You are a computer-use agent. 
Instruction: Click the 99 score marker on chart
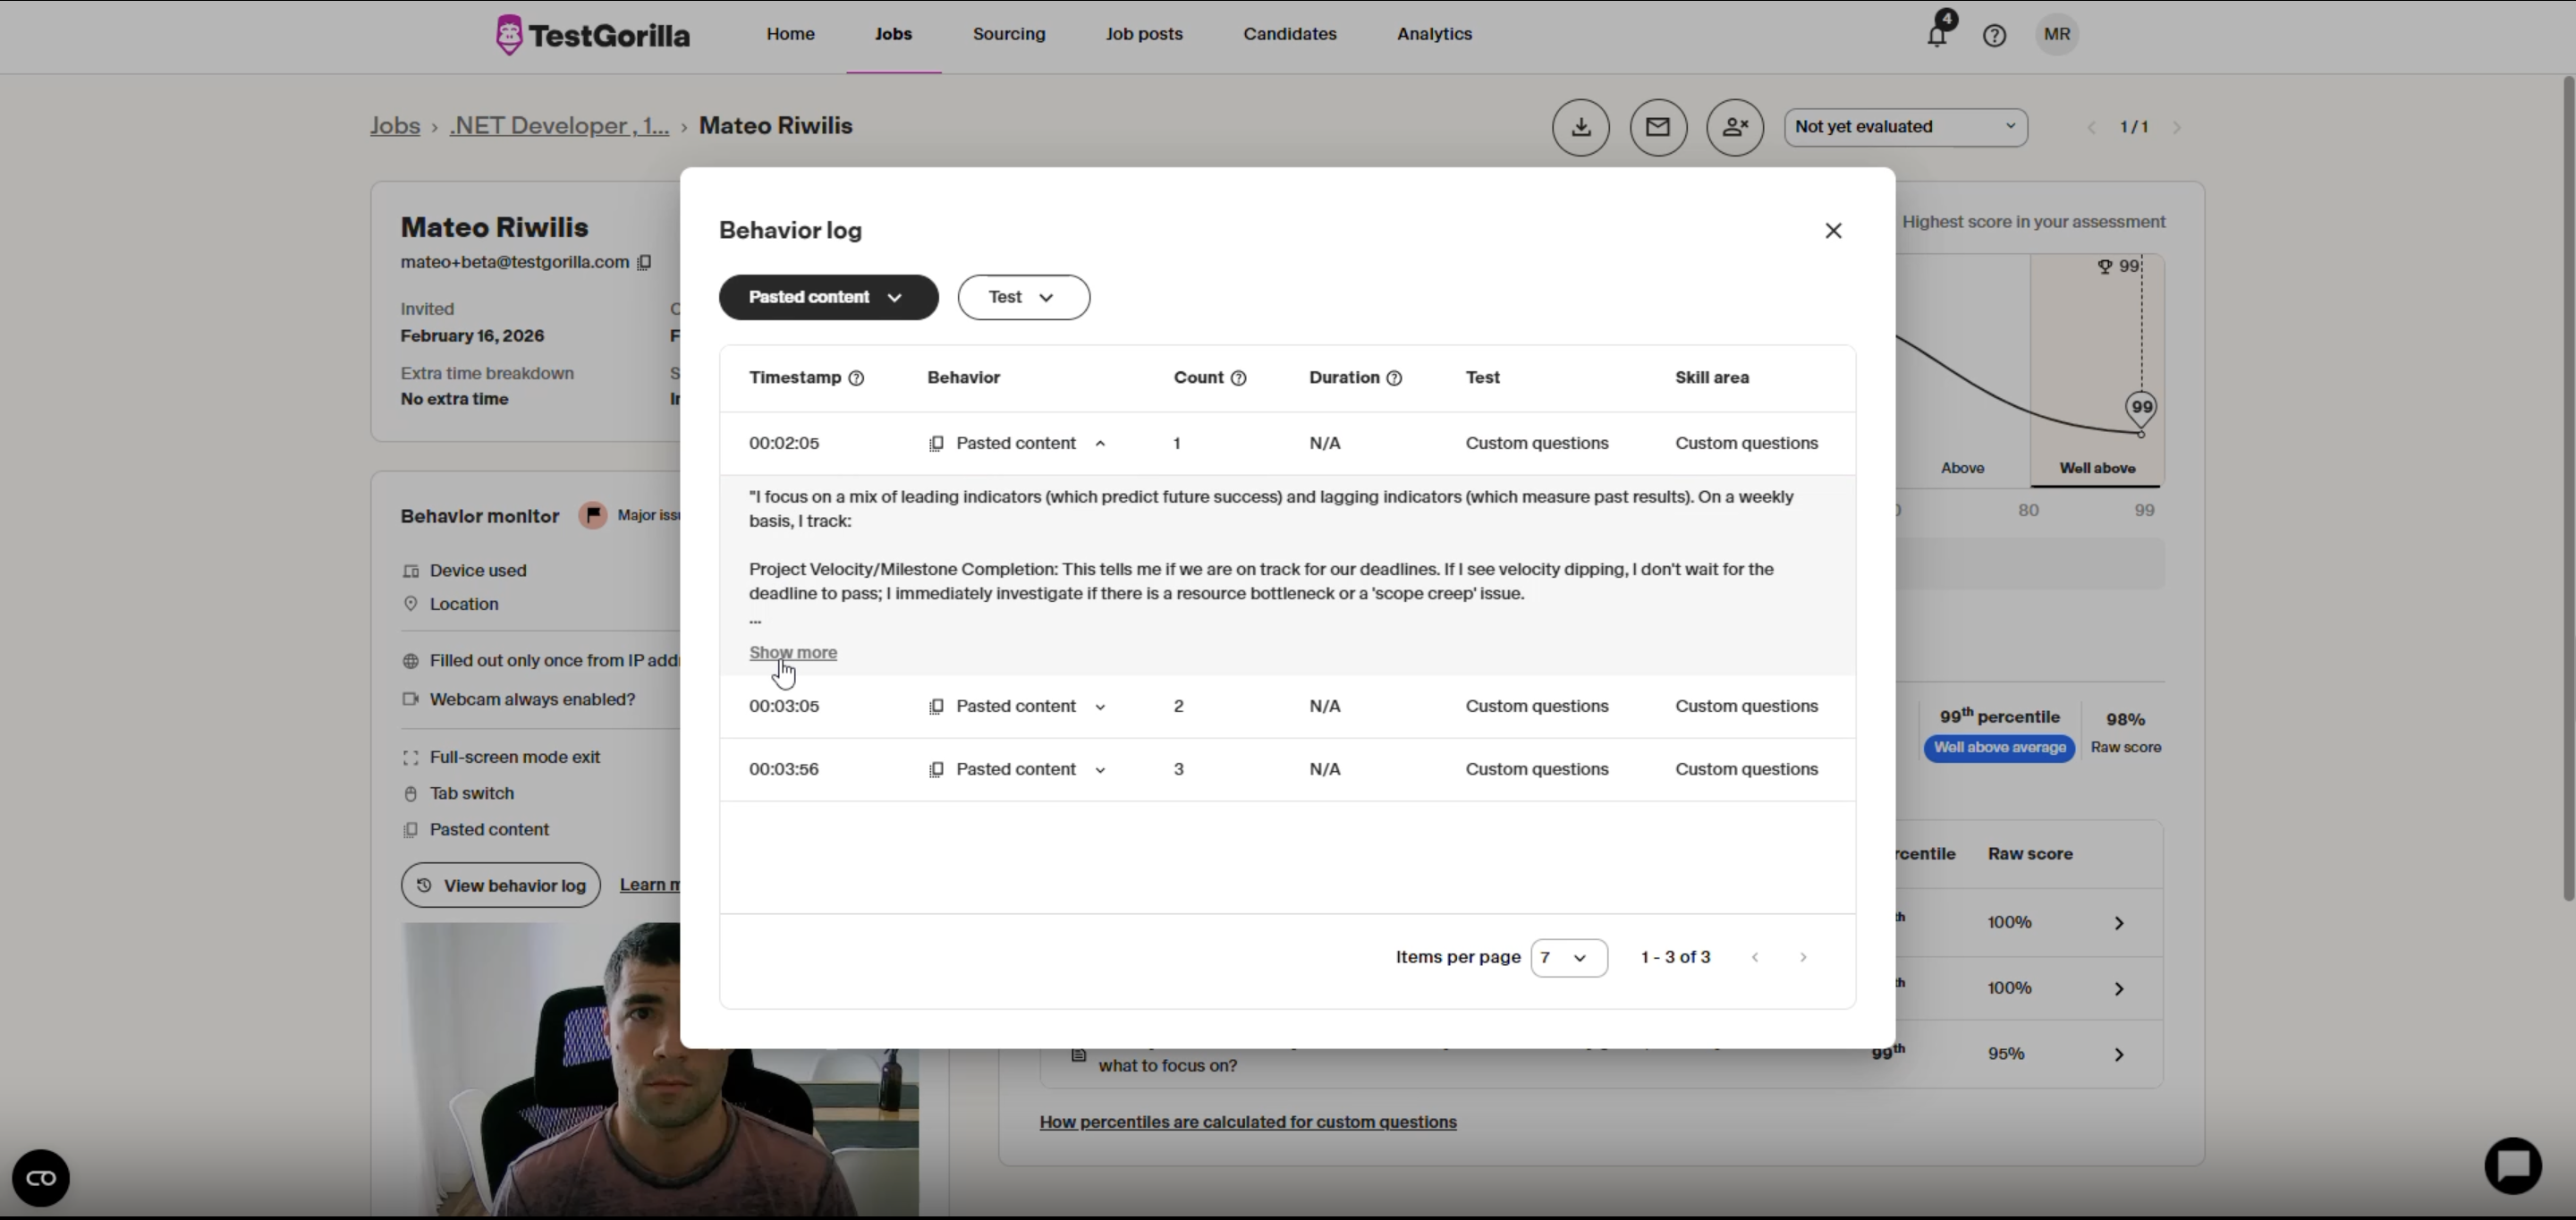pyautogui.click(x=2141, y=408)
